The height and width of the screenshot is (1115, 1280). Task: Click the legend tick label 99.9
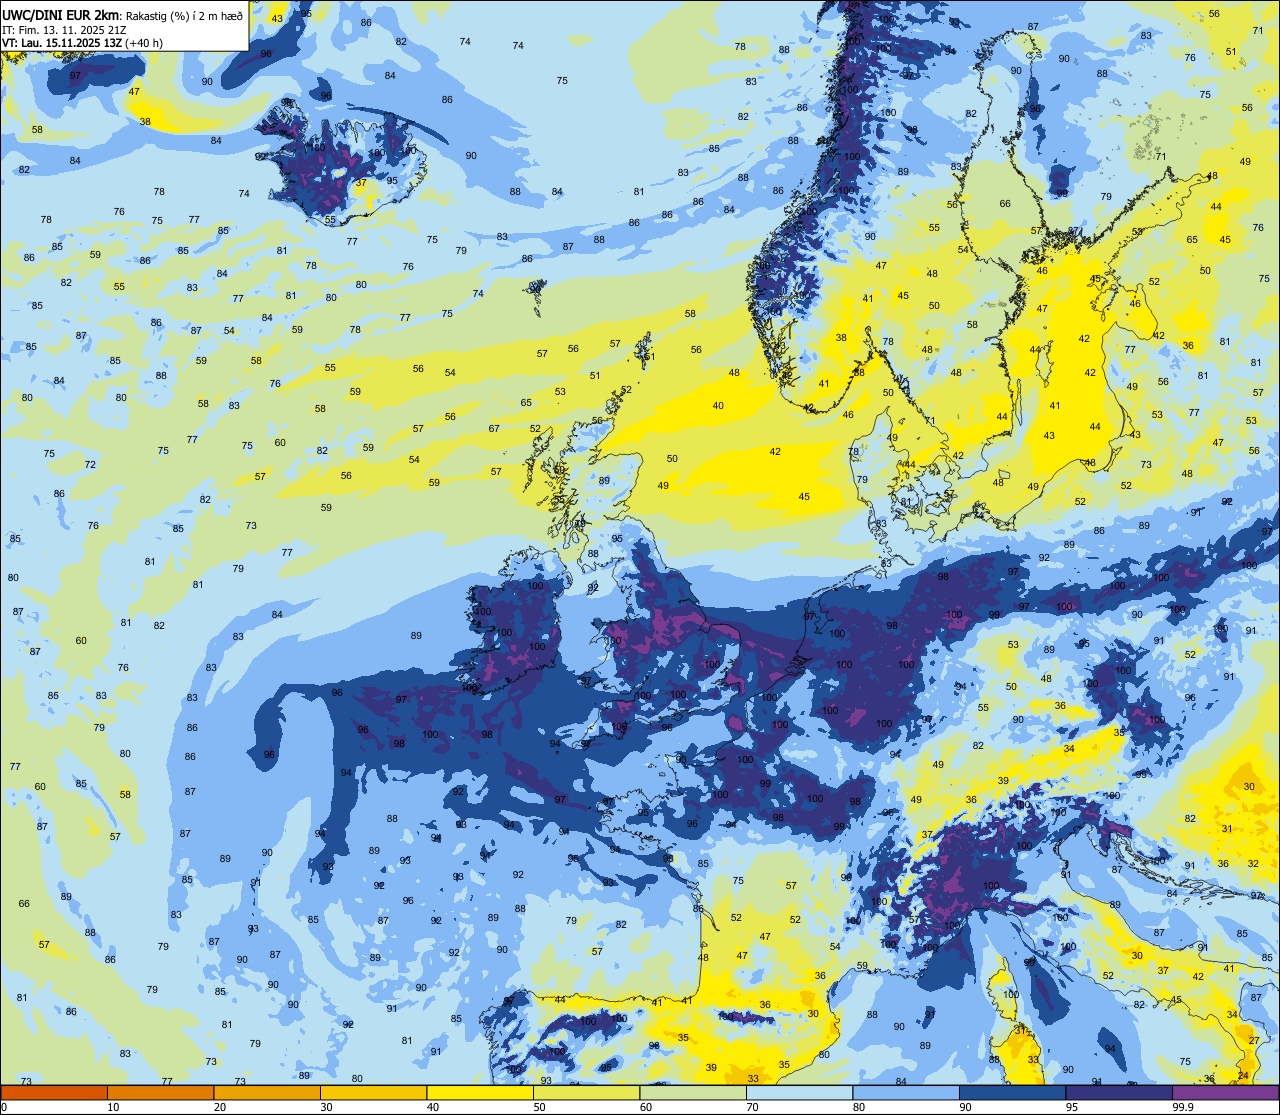tap(1184, 1107)
